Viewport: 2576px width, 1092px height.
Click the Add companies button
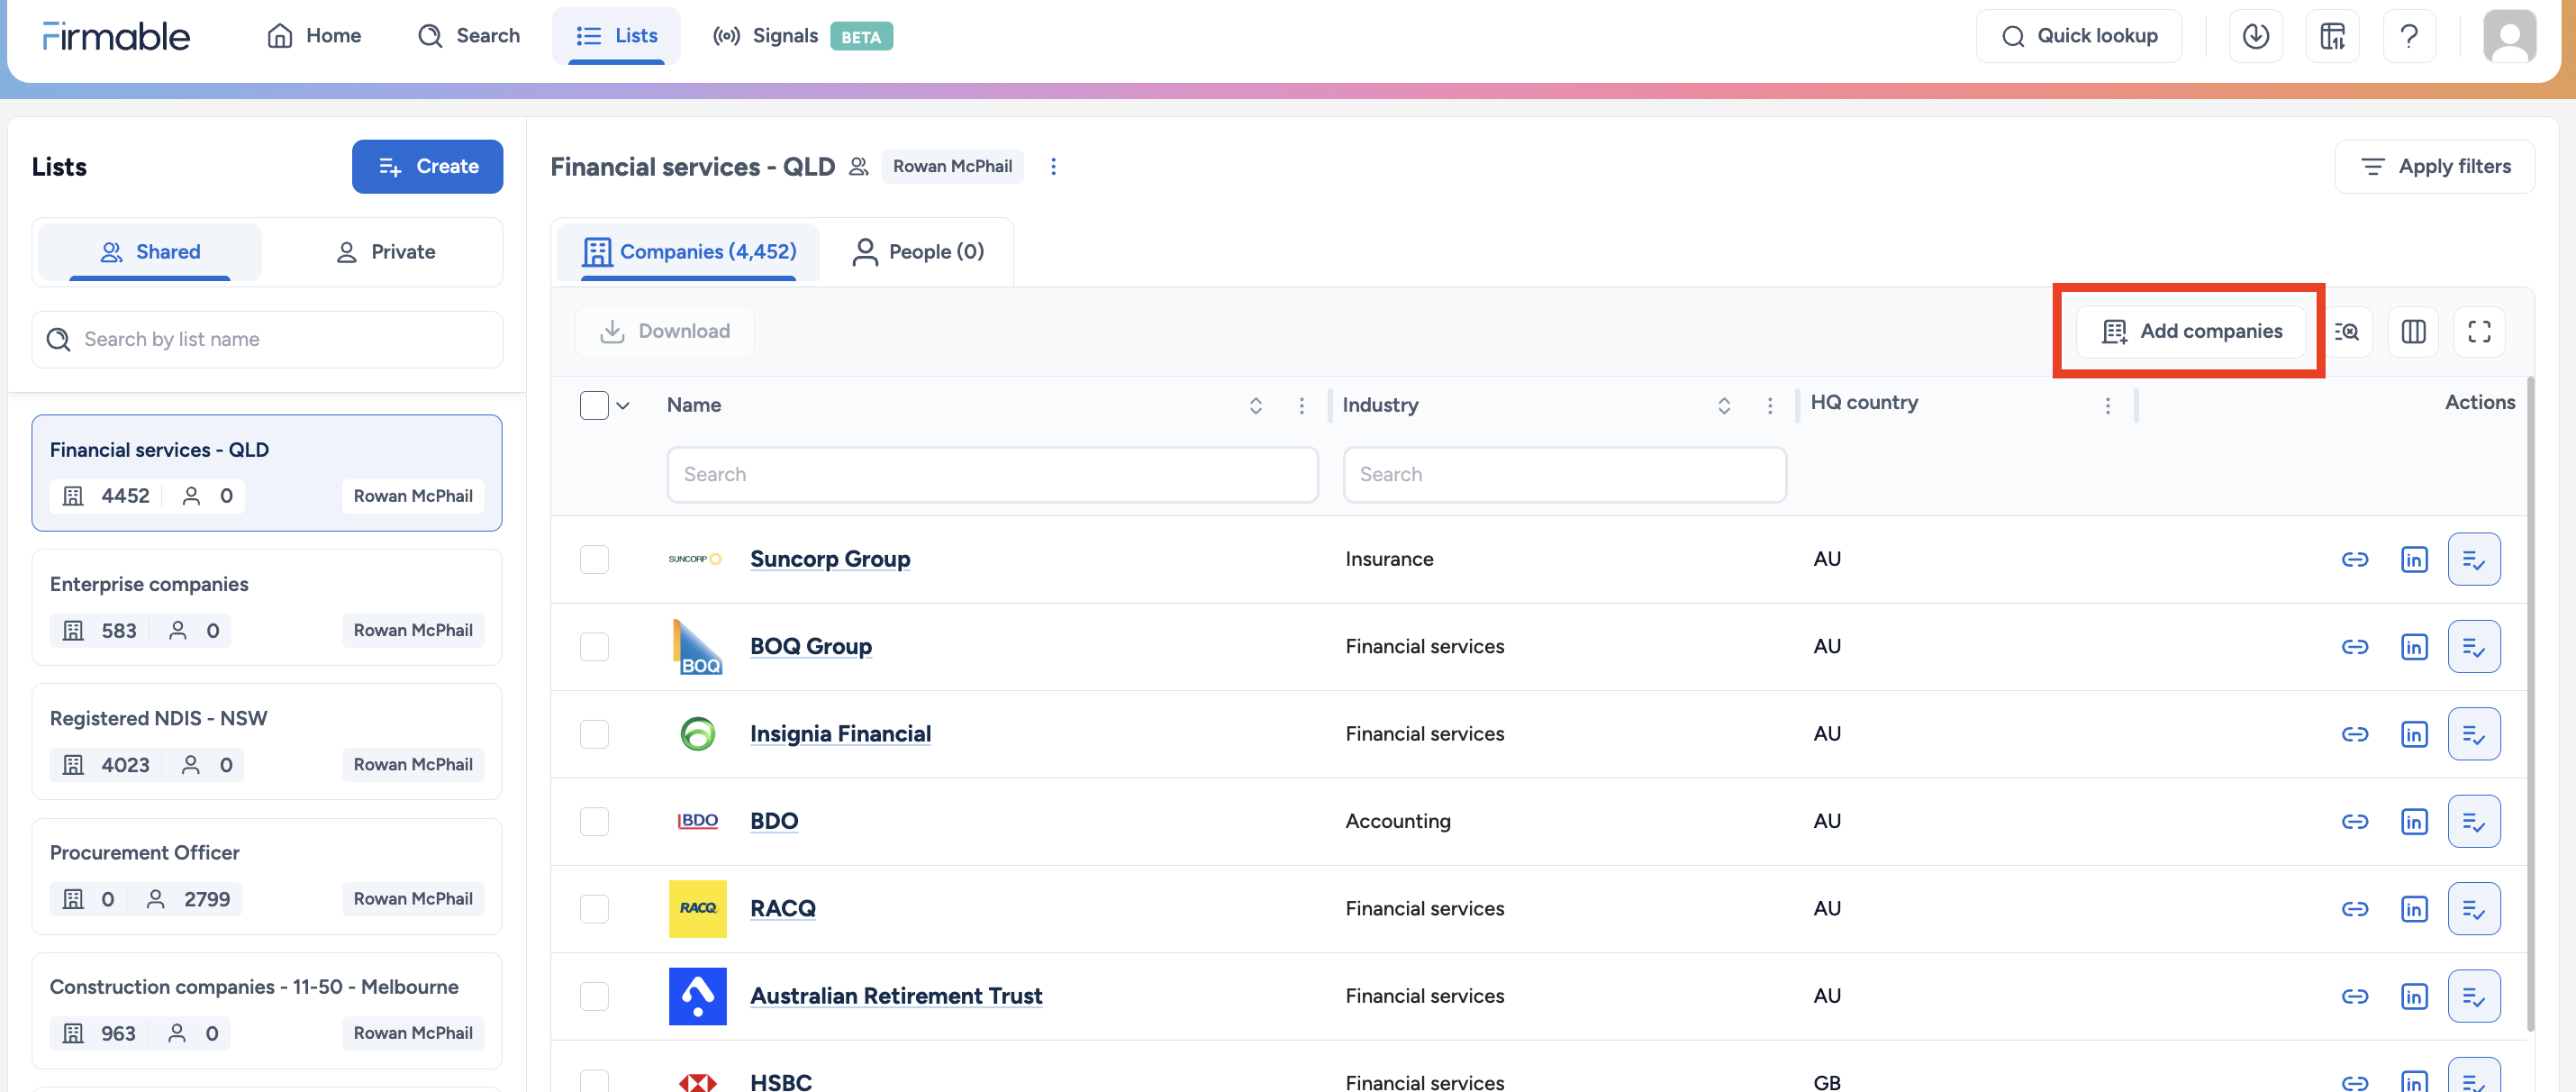[x=2191, y=331]
